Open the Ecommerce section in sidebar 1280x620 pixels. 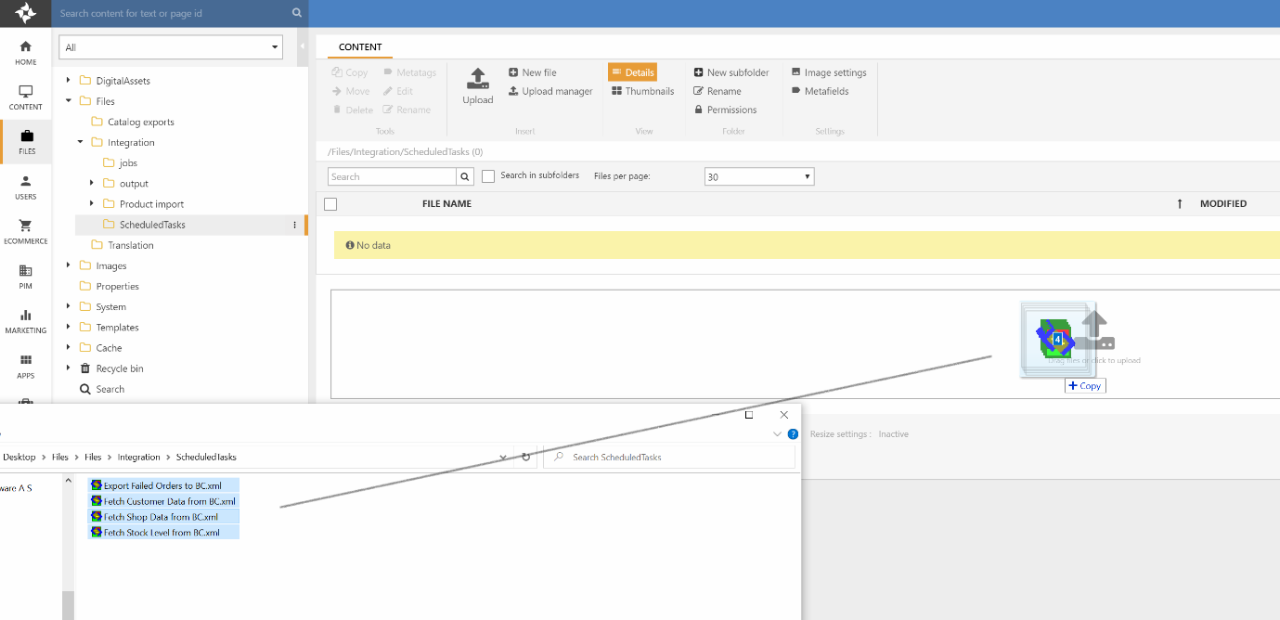tap(25, 231)
